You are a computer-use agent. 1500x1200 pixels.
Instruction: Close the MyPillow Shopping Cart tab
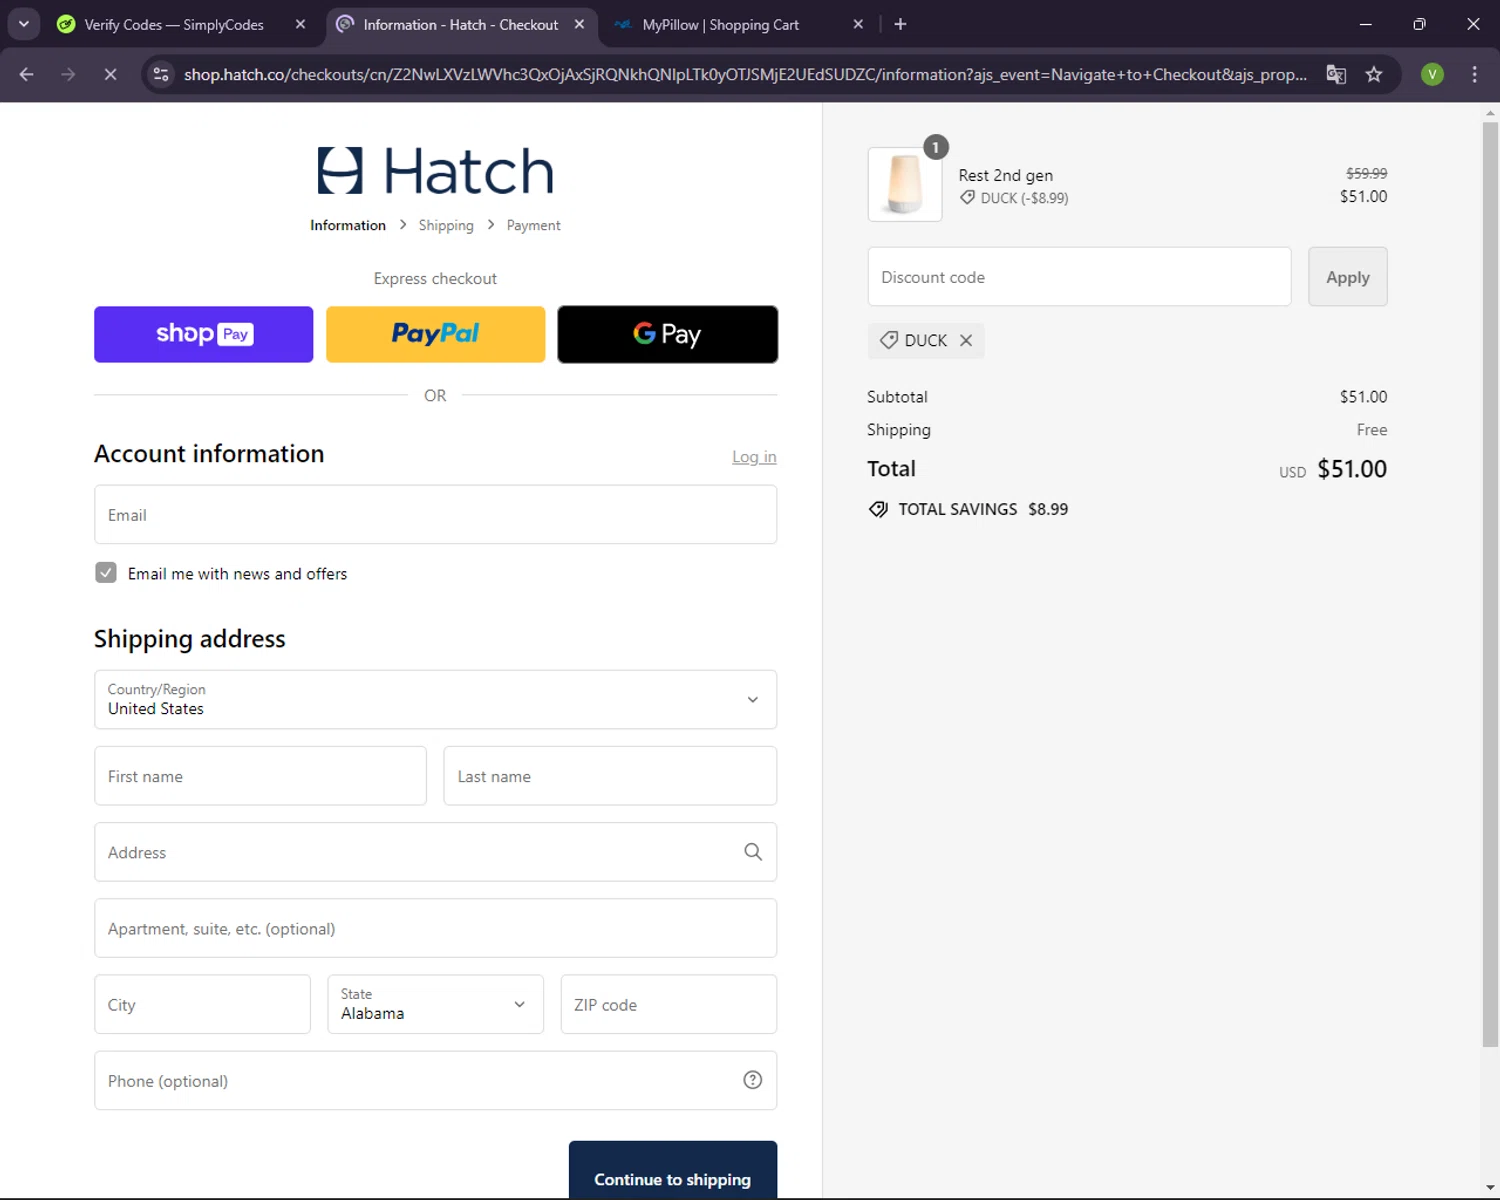(x=858, y=24)
